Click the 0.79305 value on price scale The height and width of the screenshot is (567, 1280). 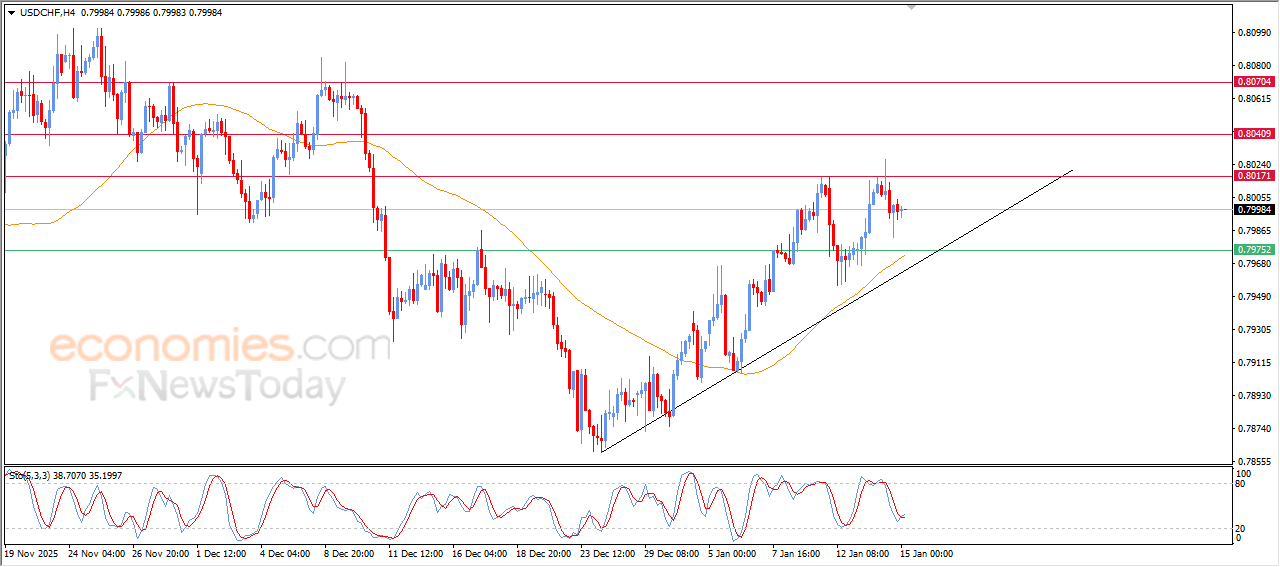1253,329
